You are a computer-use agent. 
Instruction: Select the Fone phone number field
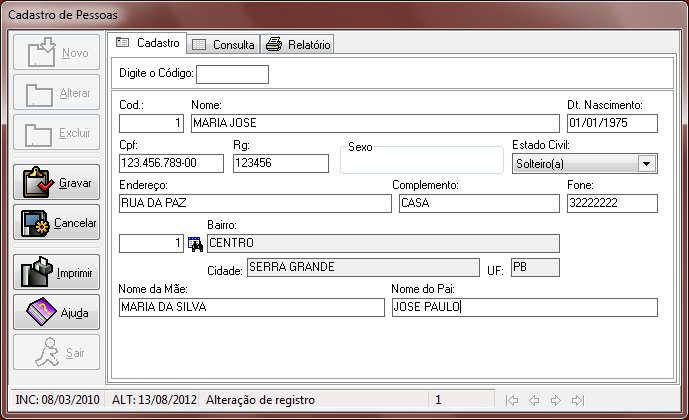pos(611,203)
